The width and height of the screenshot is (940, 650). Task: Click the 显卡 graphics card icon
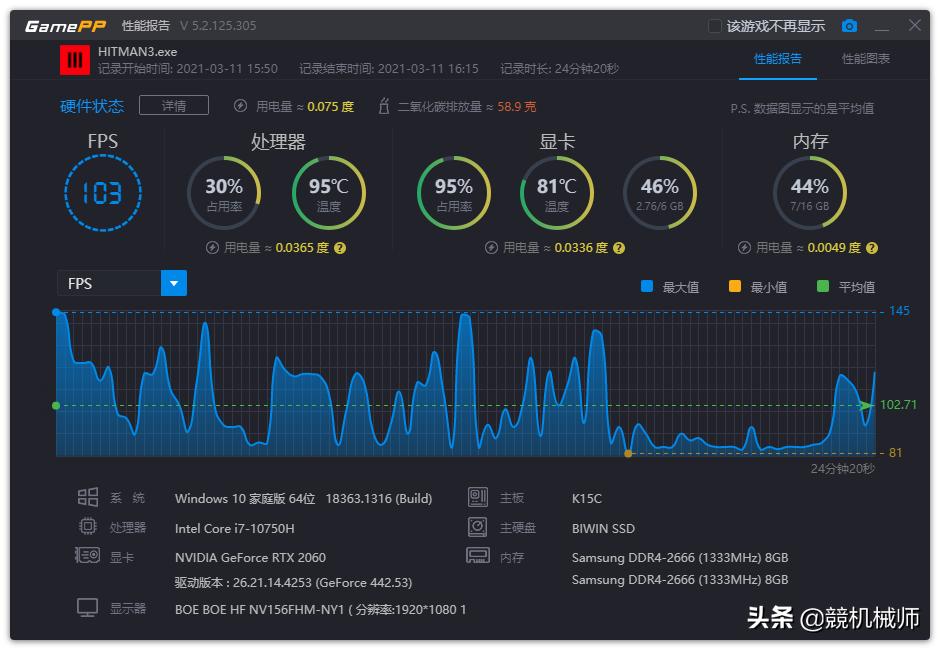[x=90, y=557]
